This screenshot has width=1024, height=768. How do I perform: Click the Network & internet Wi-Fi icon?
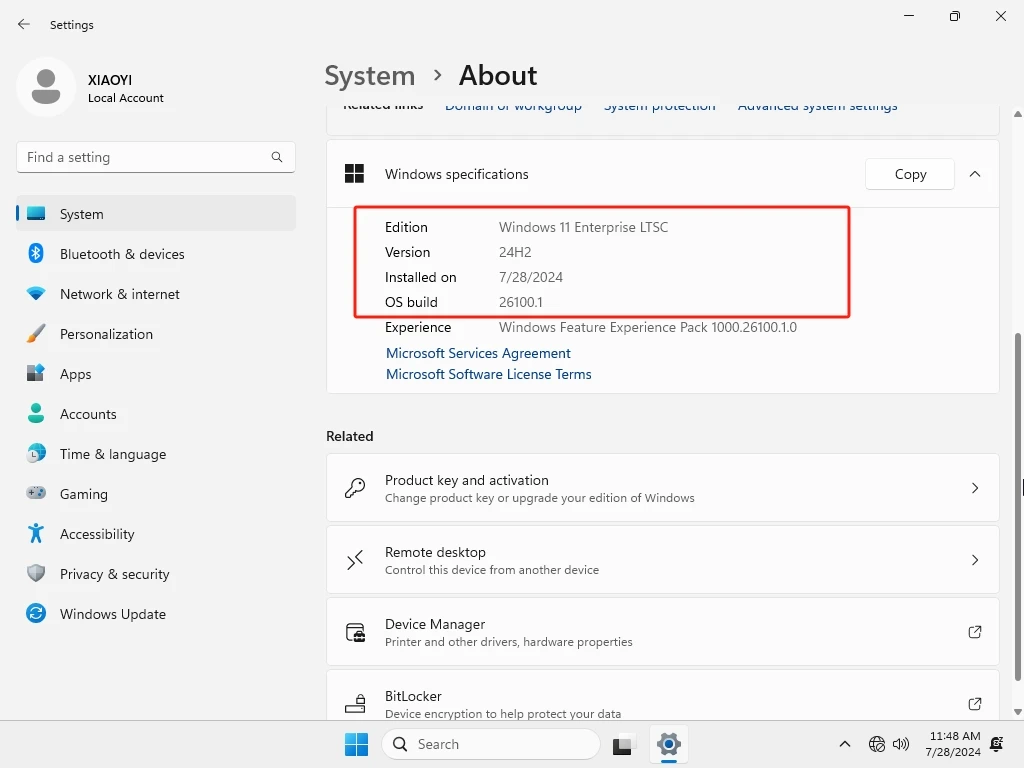(36, 293)
